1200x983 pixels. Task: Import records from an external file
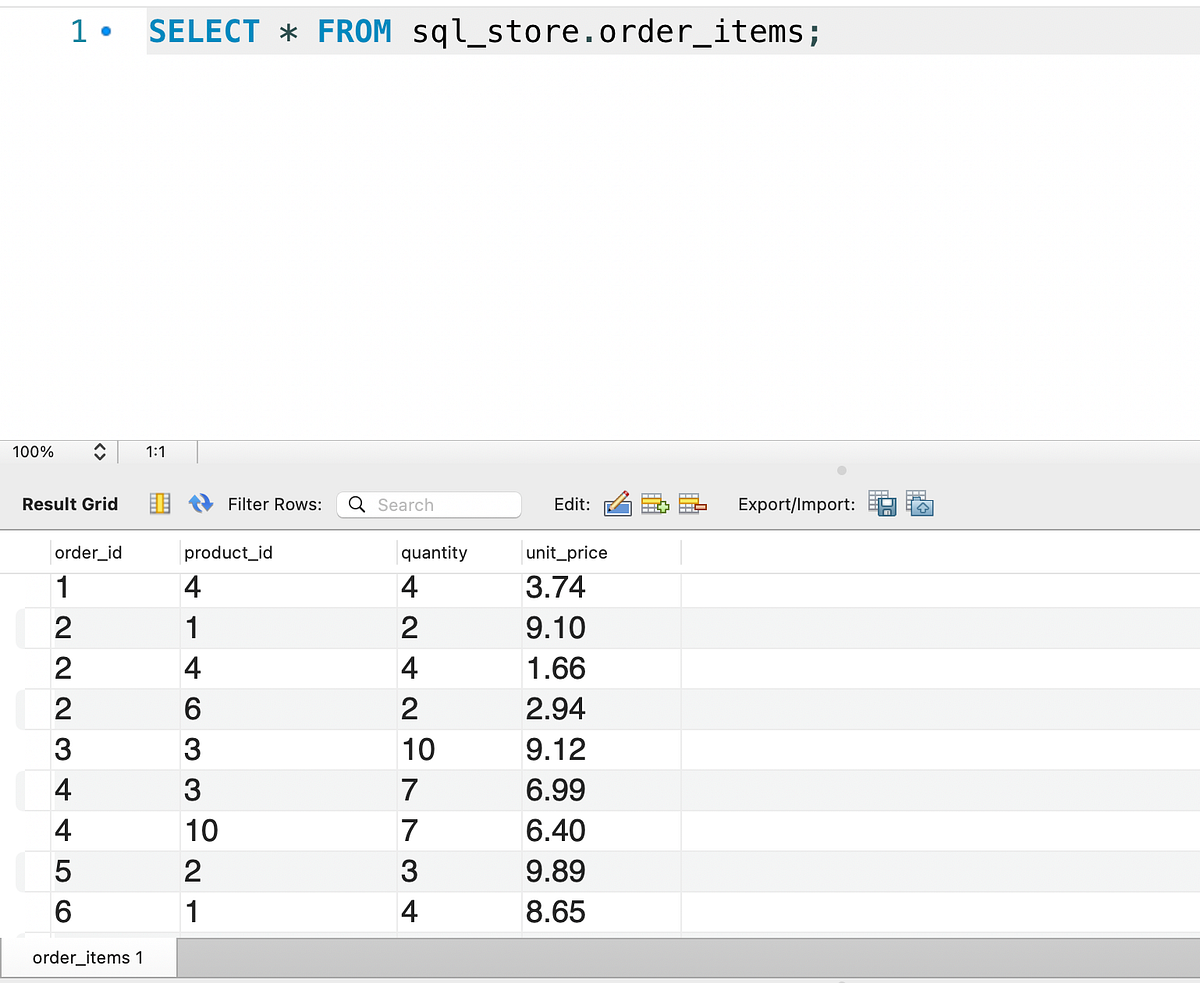pos(920,503)
